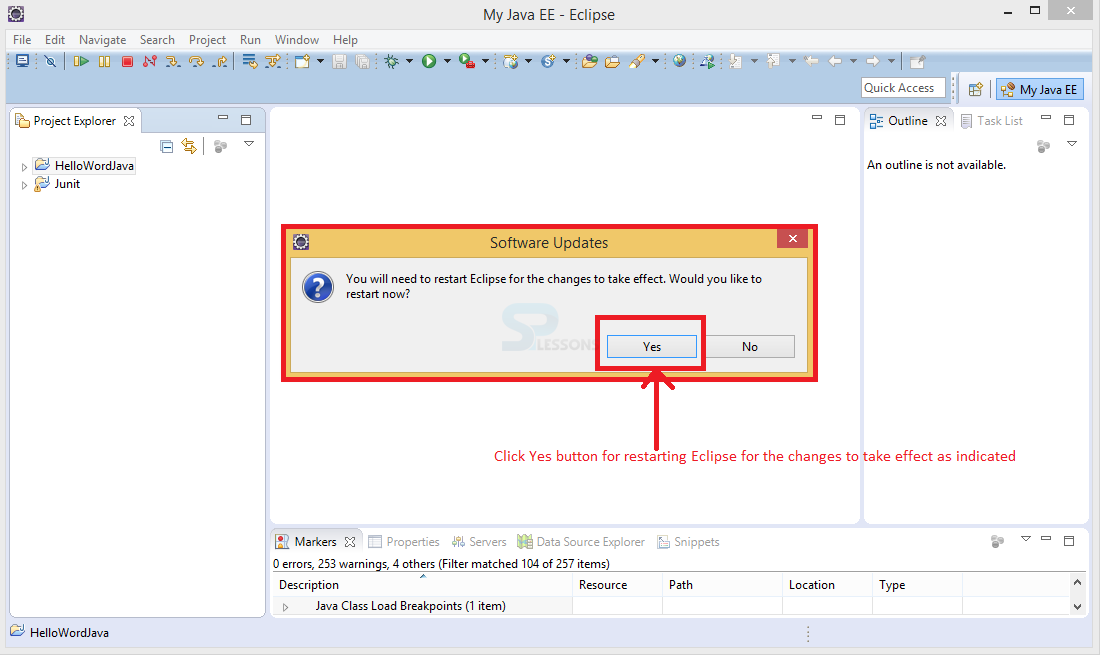Open the External Tools dropdown arrow
This screenshot has height=655, width=1100.
(485, 62)
